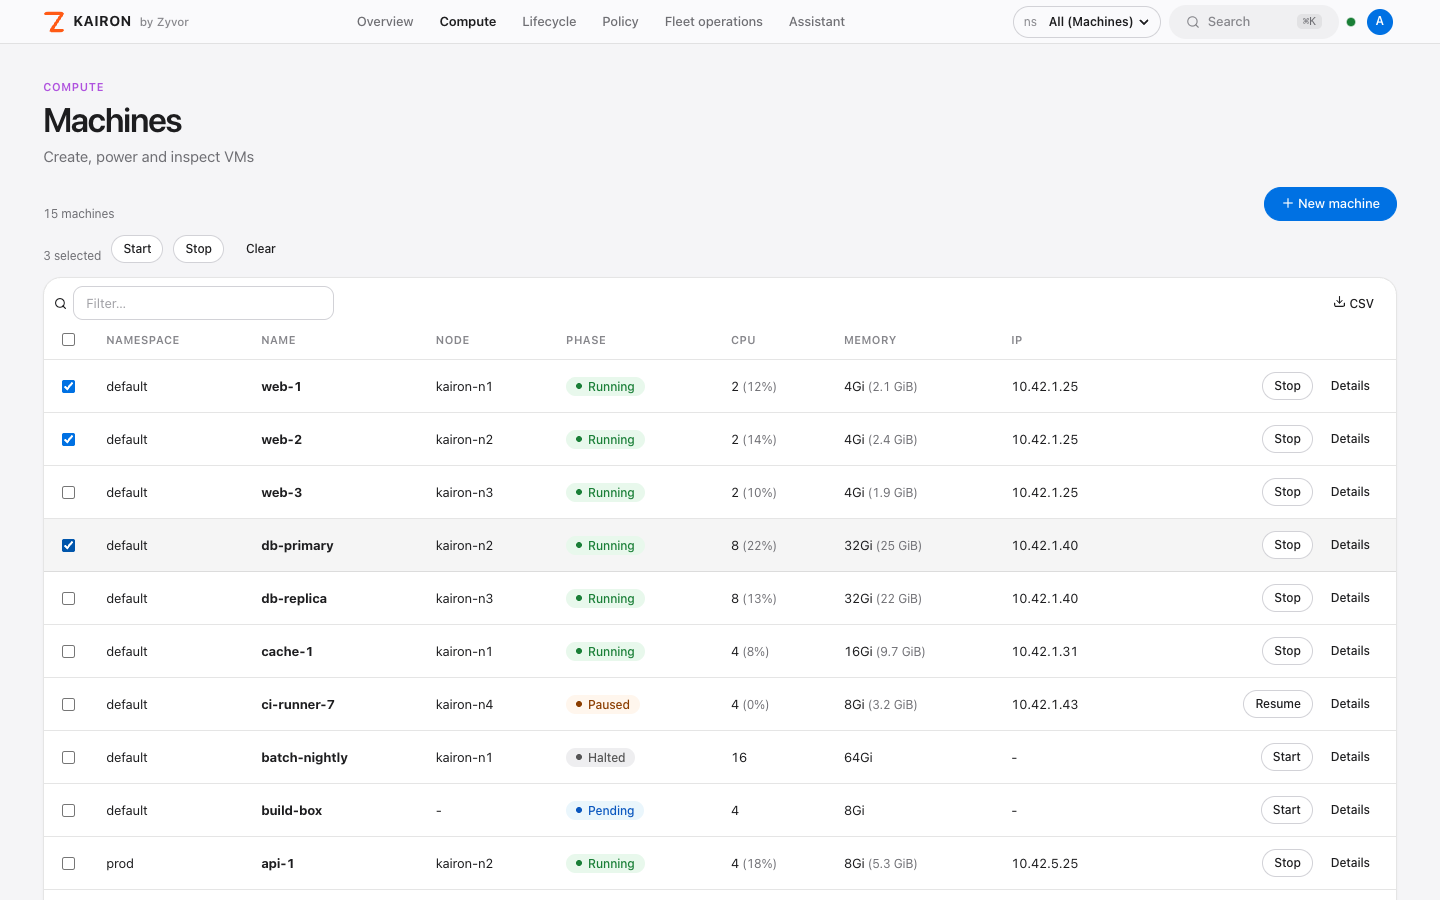Sort by the MEMORY column header
Image resolution: width=1440 pixels, height=900 pixels.
click(x=870, y=340)
